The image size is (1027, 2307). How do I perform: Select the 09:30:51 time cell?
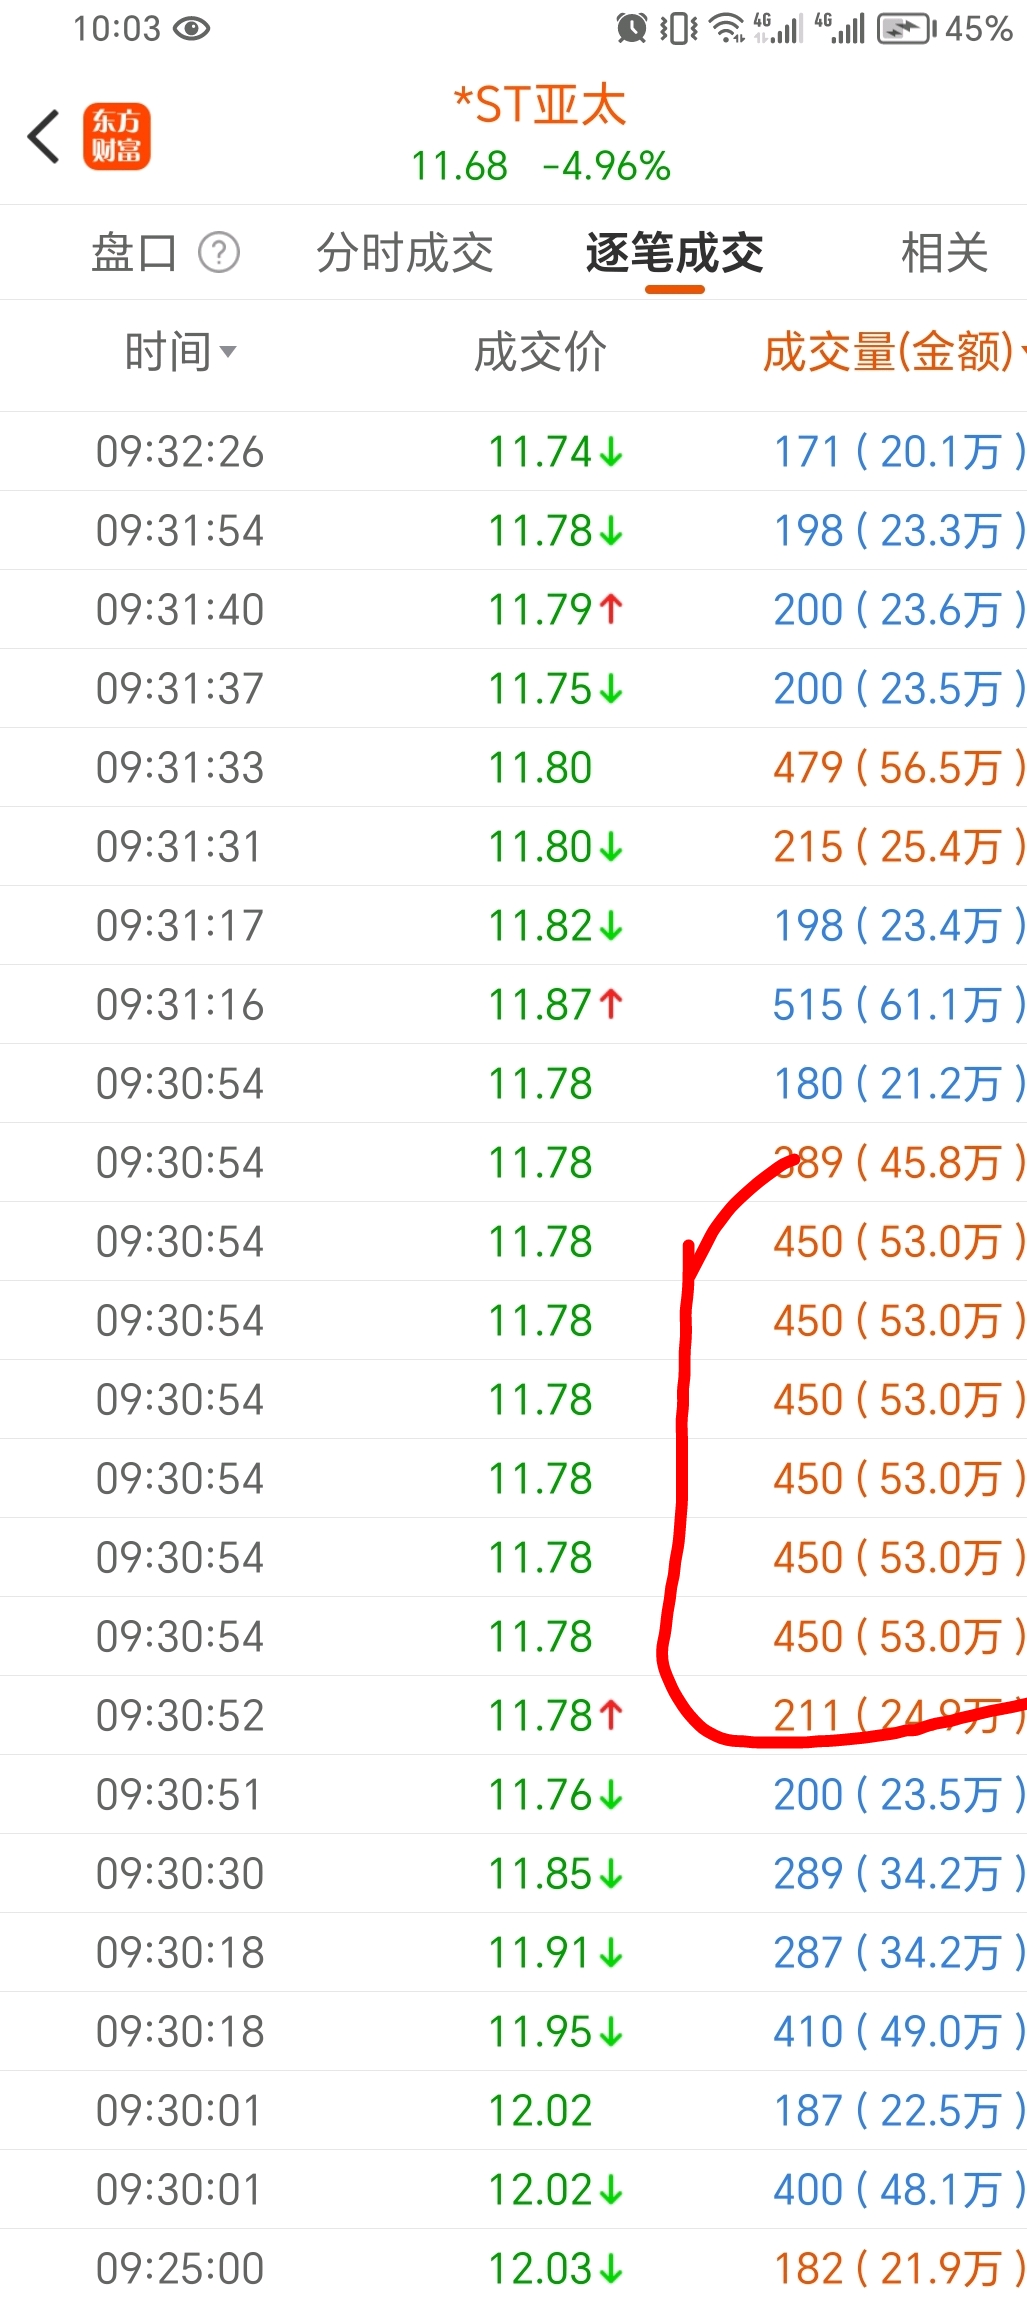(x=180, y=1795)
